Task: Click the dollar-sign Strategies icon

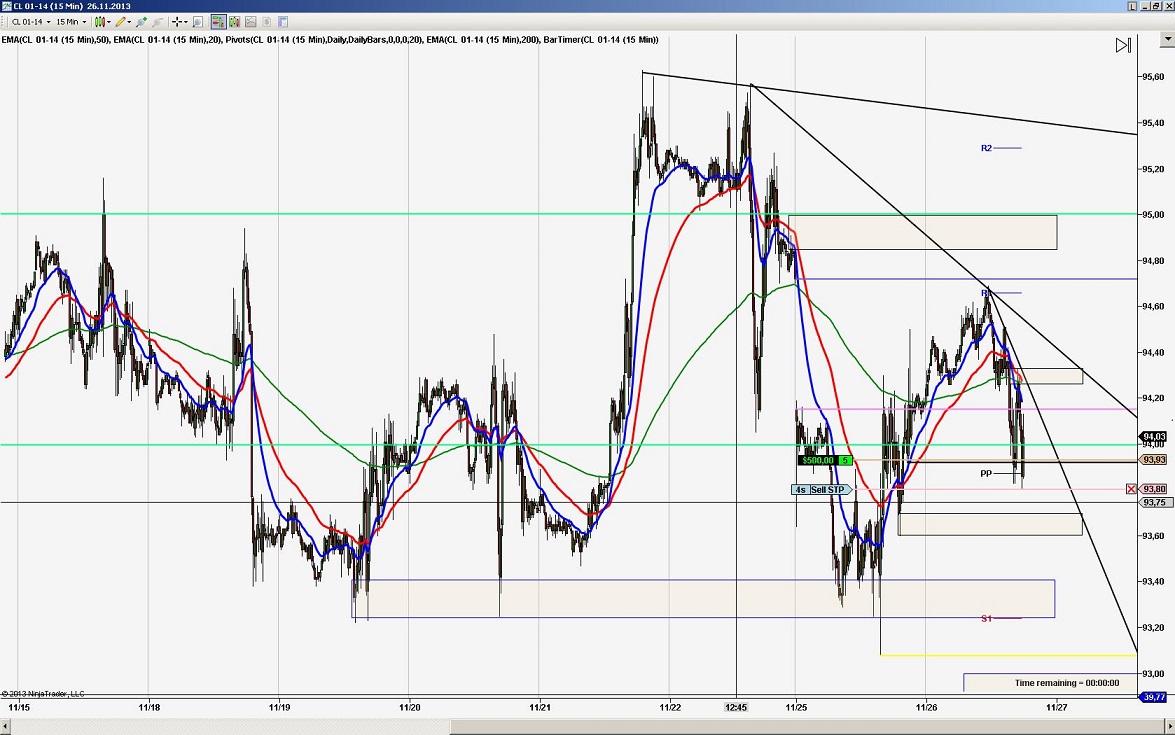Action: [265, 21]
